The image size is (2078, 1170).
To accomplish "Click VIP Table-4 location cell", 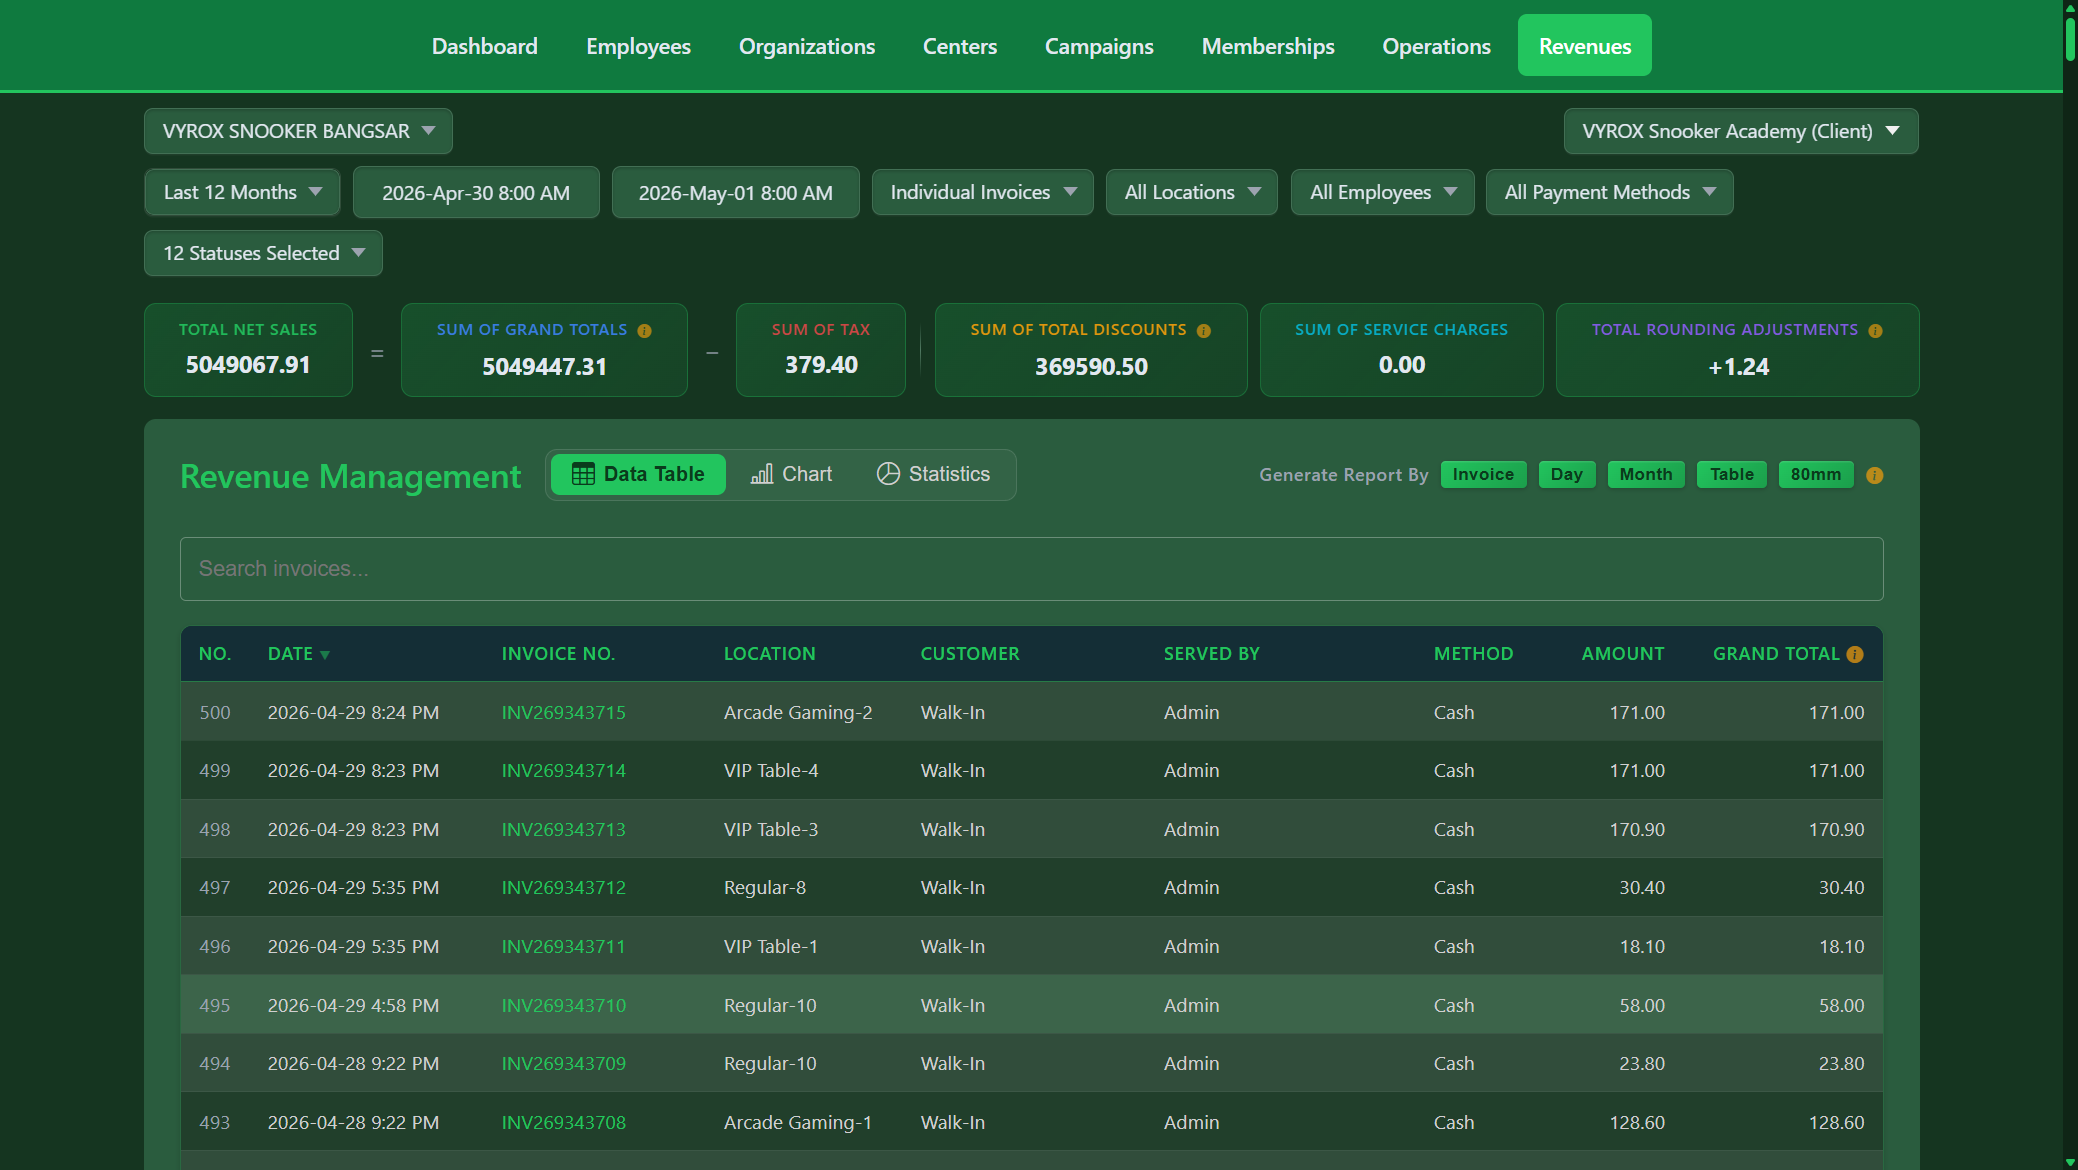I will [x=771, y=770].
